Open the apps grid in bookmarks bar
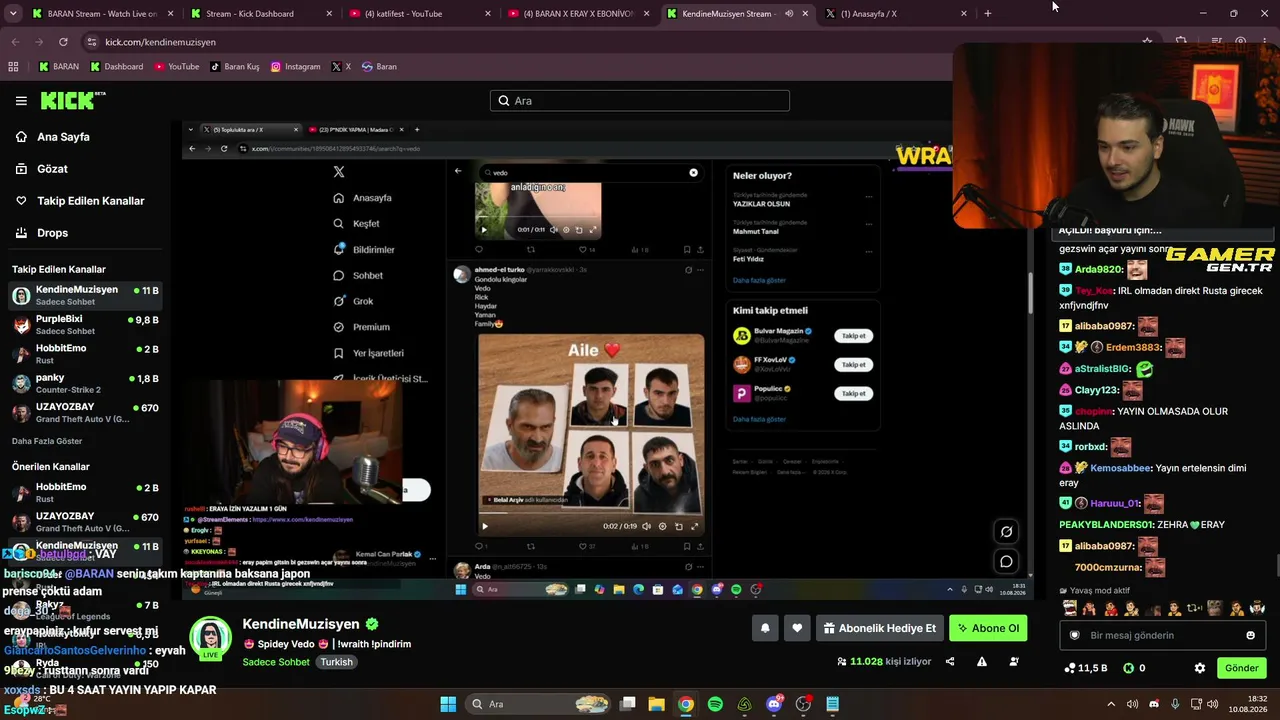1280x720 pixels. [x=13, y=67]
